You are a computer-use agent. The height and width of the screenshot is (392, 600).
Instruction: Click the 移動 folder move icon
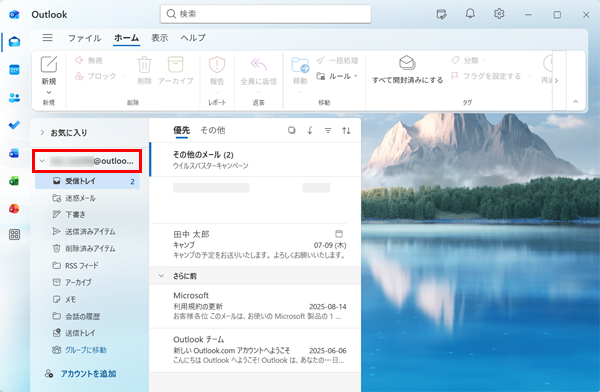pos(300,65)
